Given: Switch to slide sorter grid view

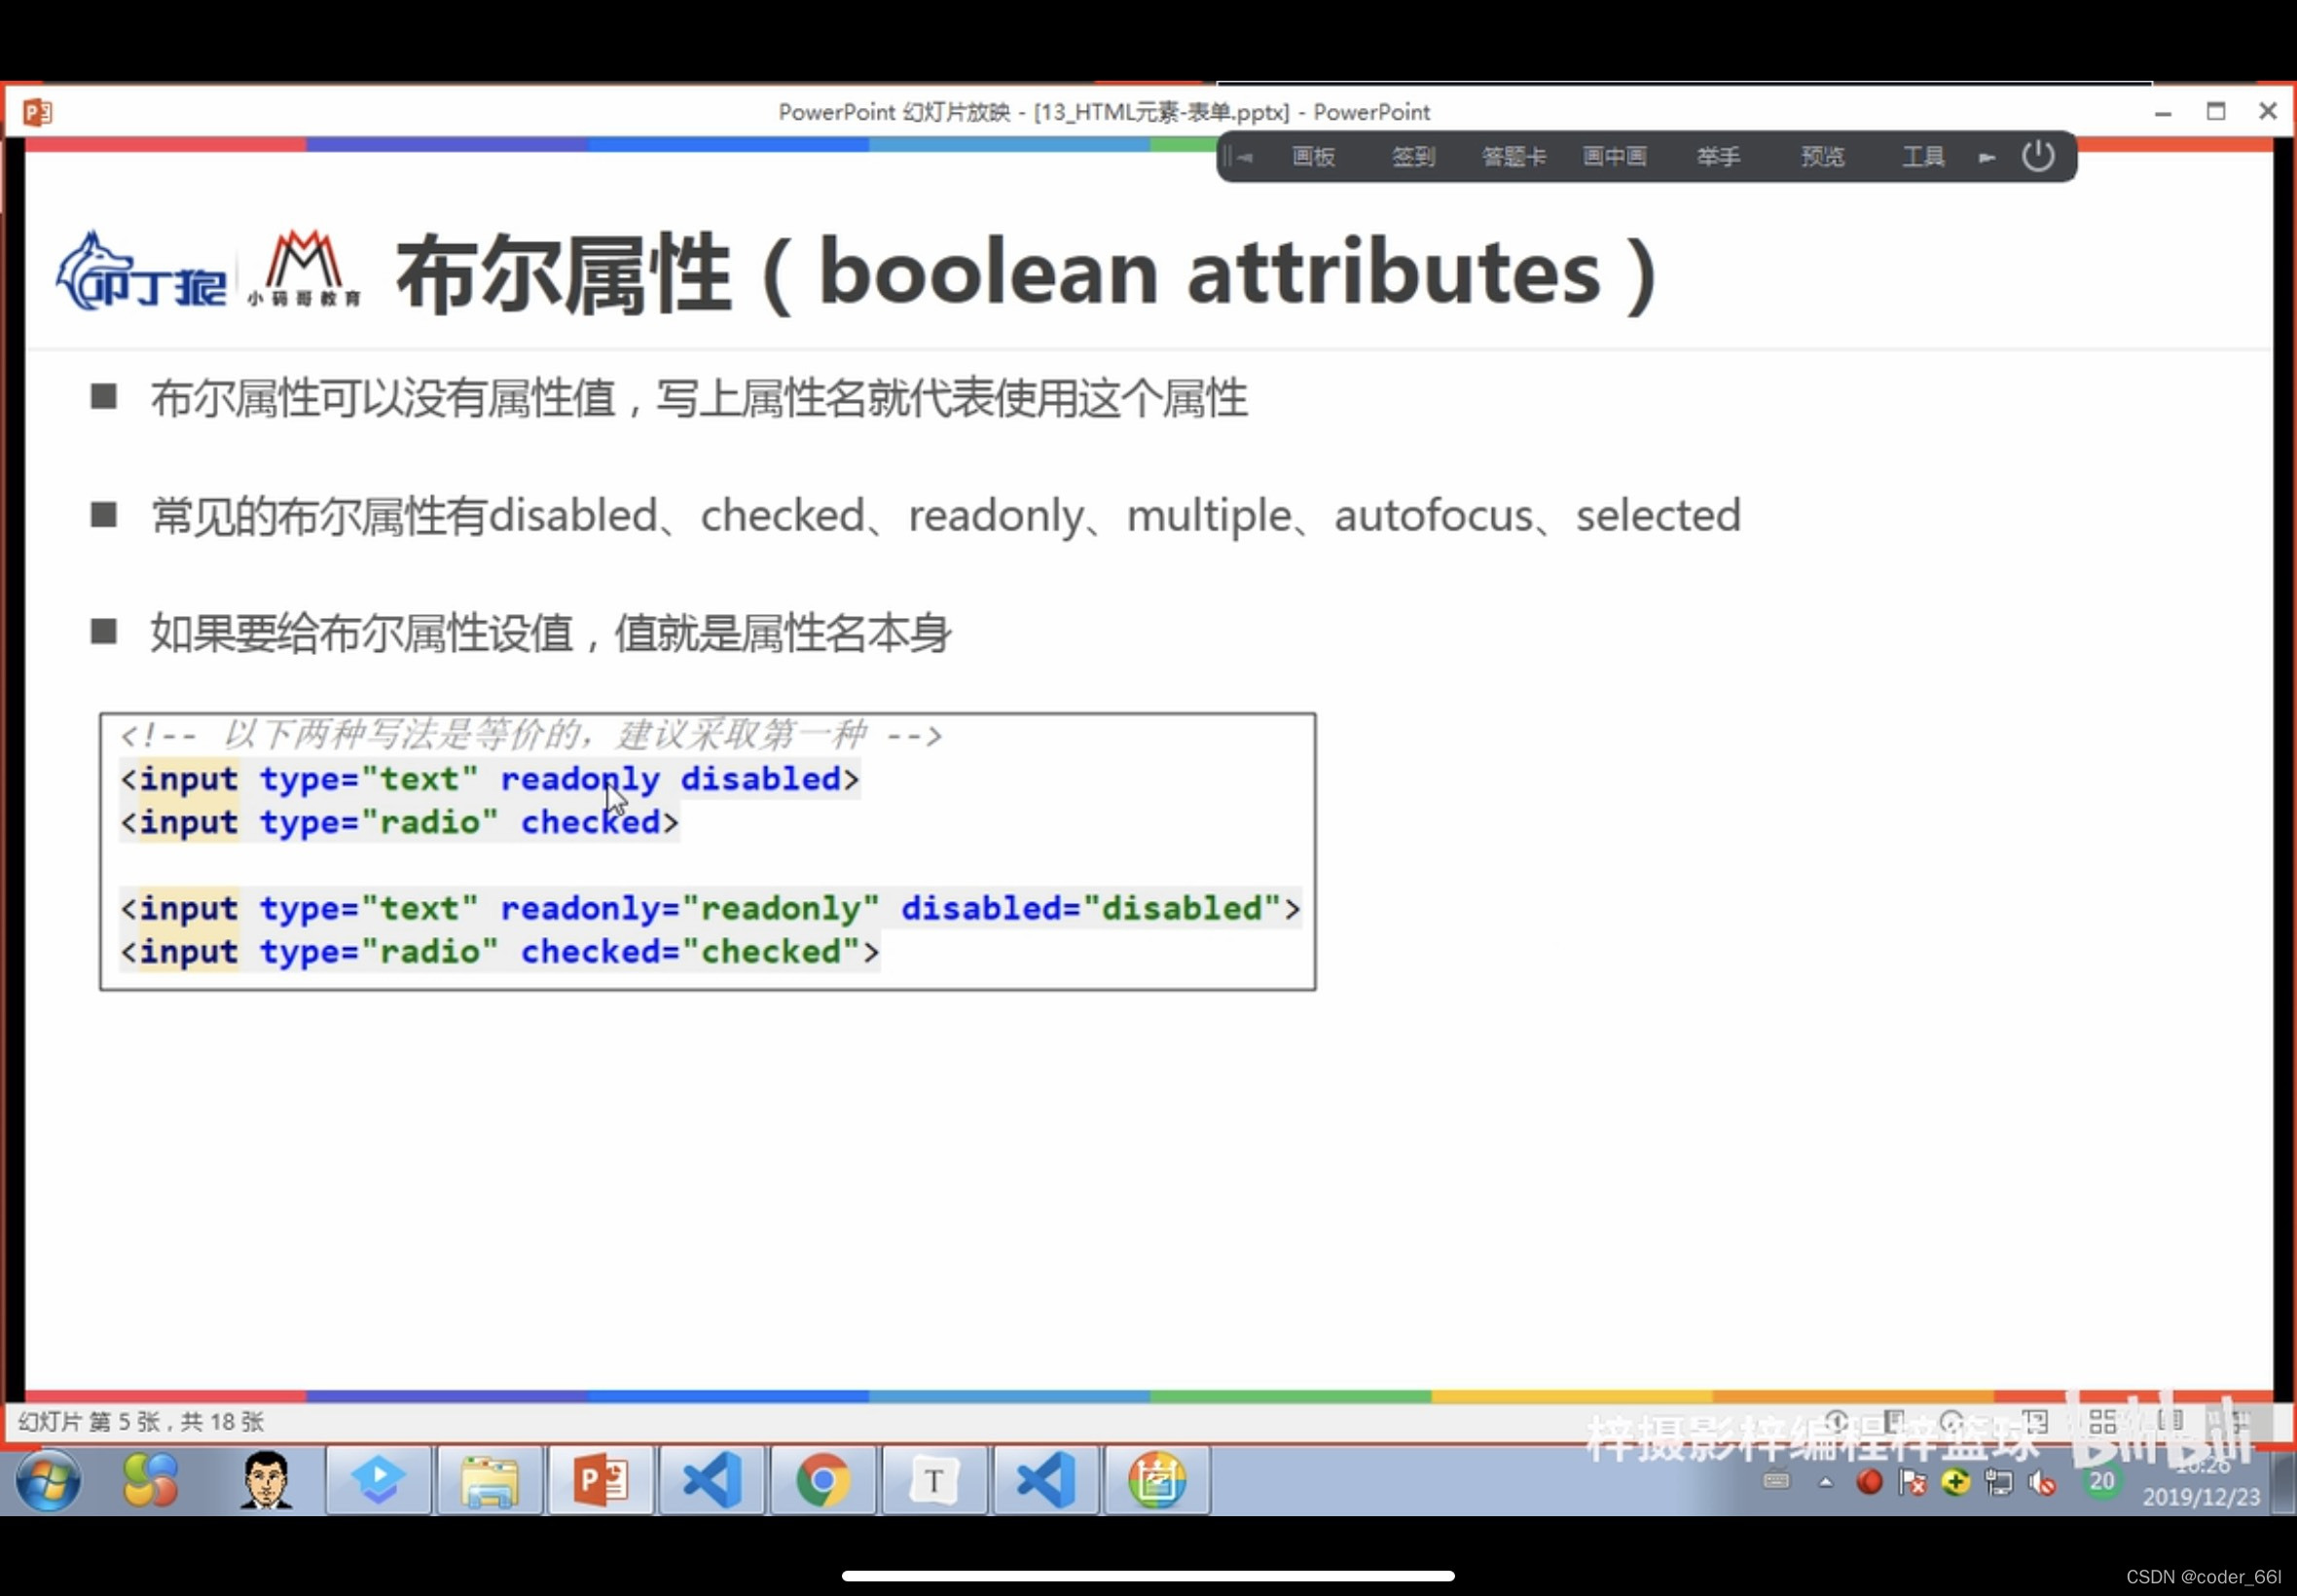Looking at the screenshot, I should tap(2102, 1421).
